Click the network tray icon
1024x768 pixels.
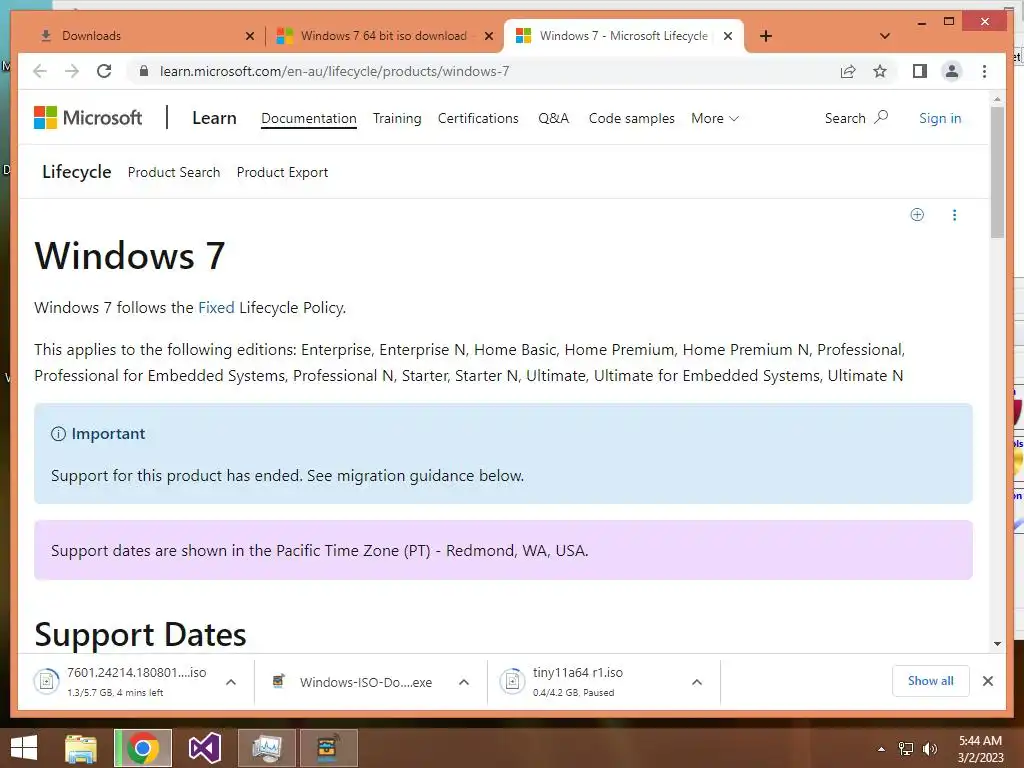[x=906, y=748]
